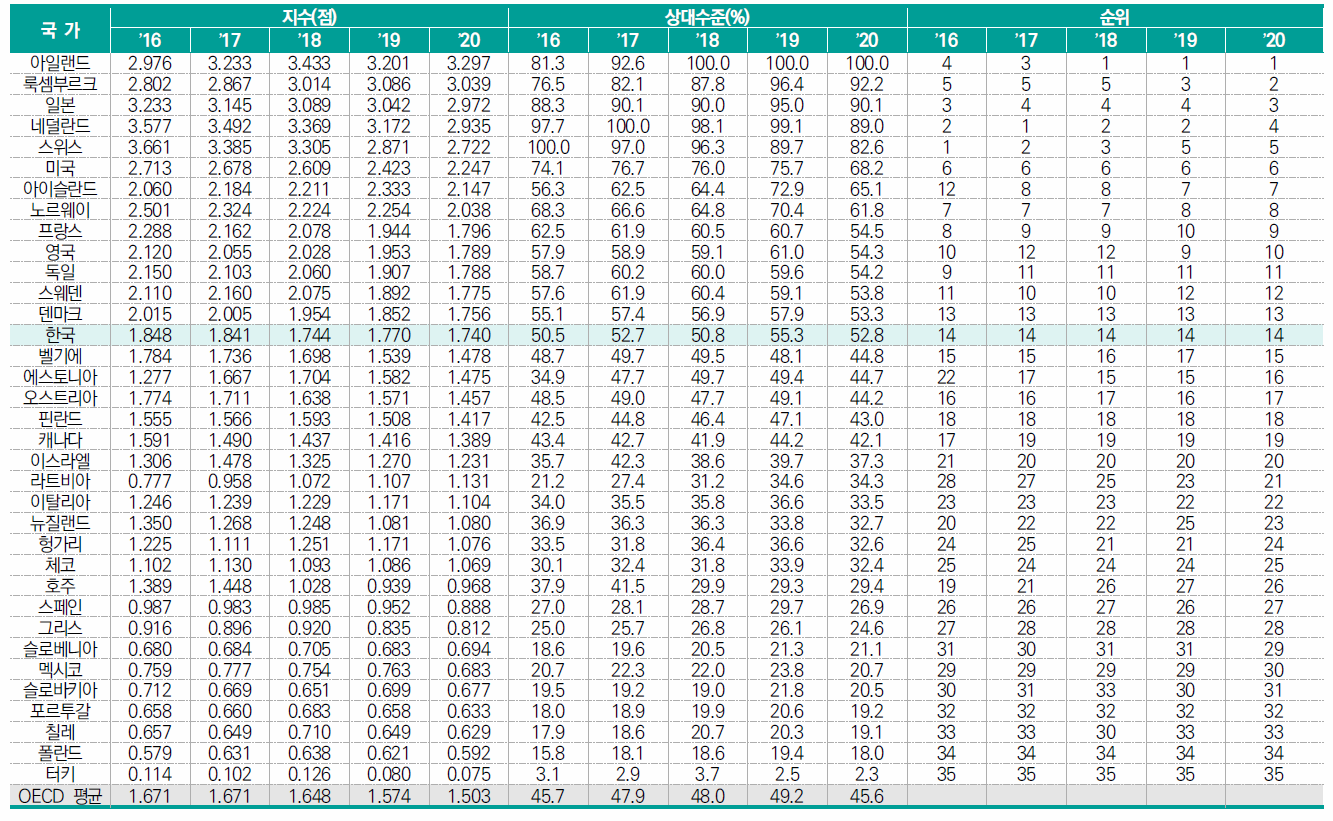Click the highlighted 한국 country cell
The image size is (1333, 821).
(x=60, y=334)
